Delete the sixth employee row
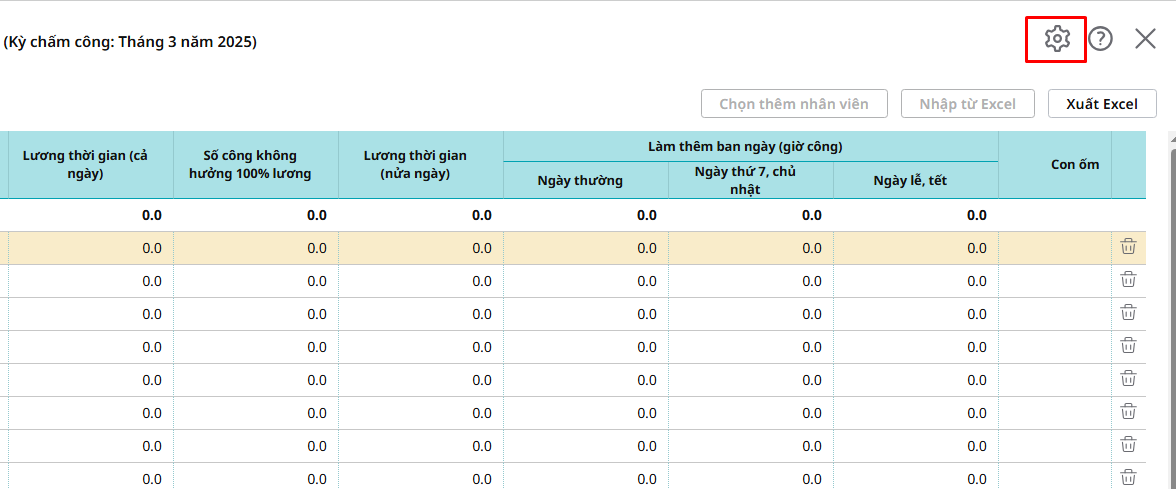The height and width of the screenshot is (489, 1176). (1128, 412)
